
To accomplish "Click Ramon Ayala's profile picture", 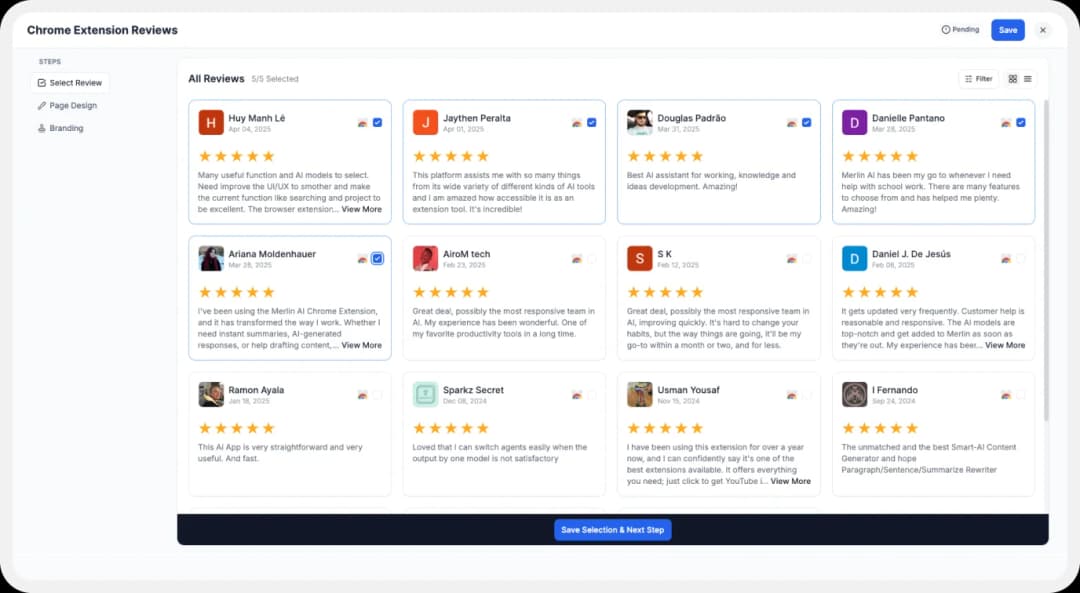I will [211, 394].
